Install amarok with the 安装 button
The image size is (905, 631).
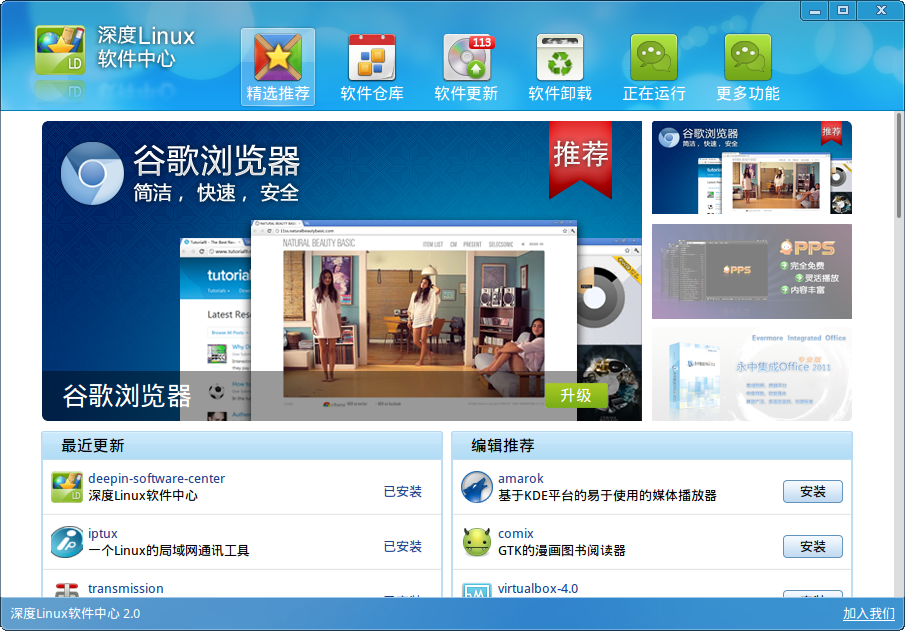813,491
